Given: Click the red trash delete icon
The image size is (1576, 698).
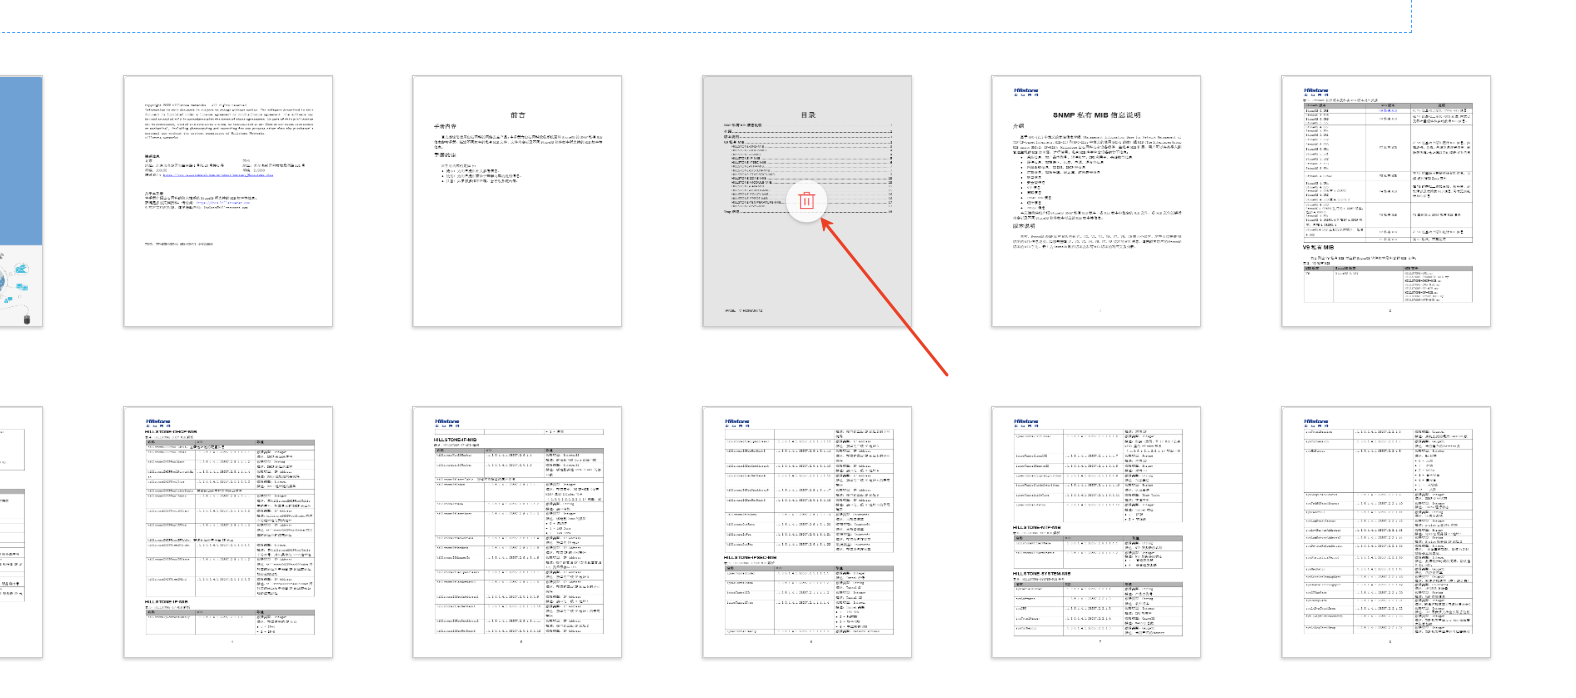Looking at the screenshot, I should [x=807, y=201].
